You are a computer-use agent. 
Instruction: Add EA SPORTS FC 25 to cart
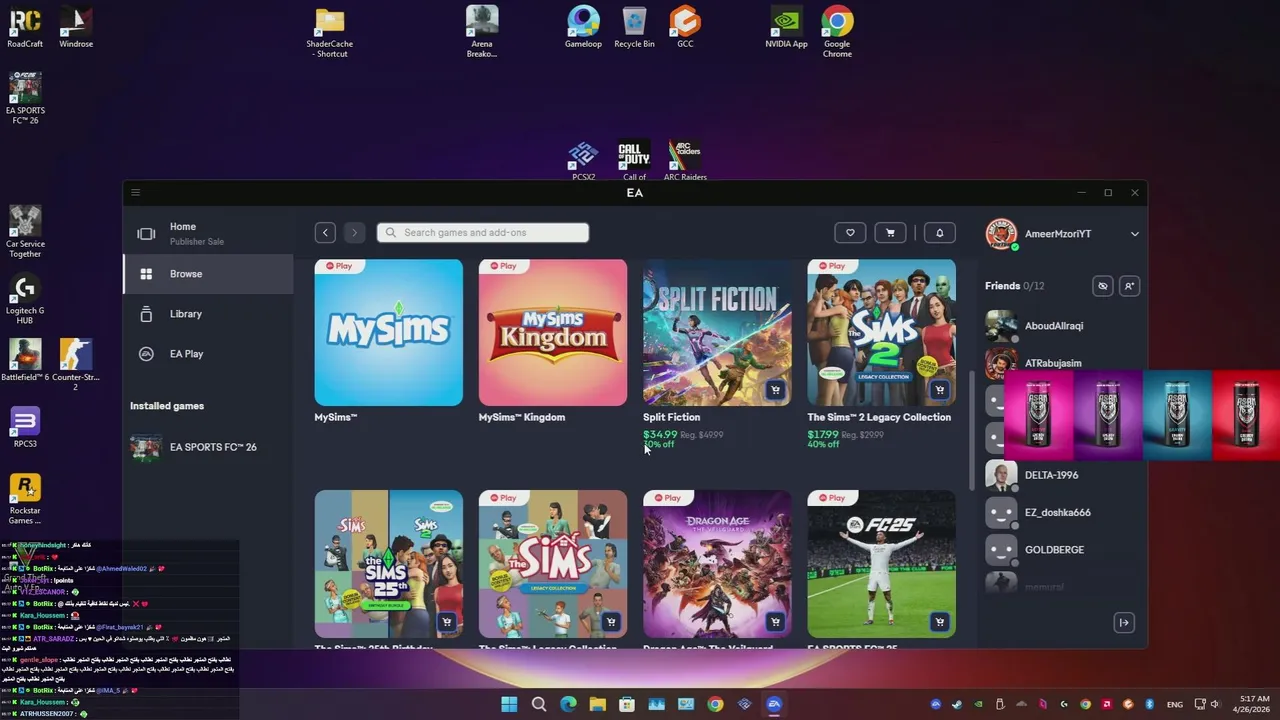939,622
